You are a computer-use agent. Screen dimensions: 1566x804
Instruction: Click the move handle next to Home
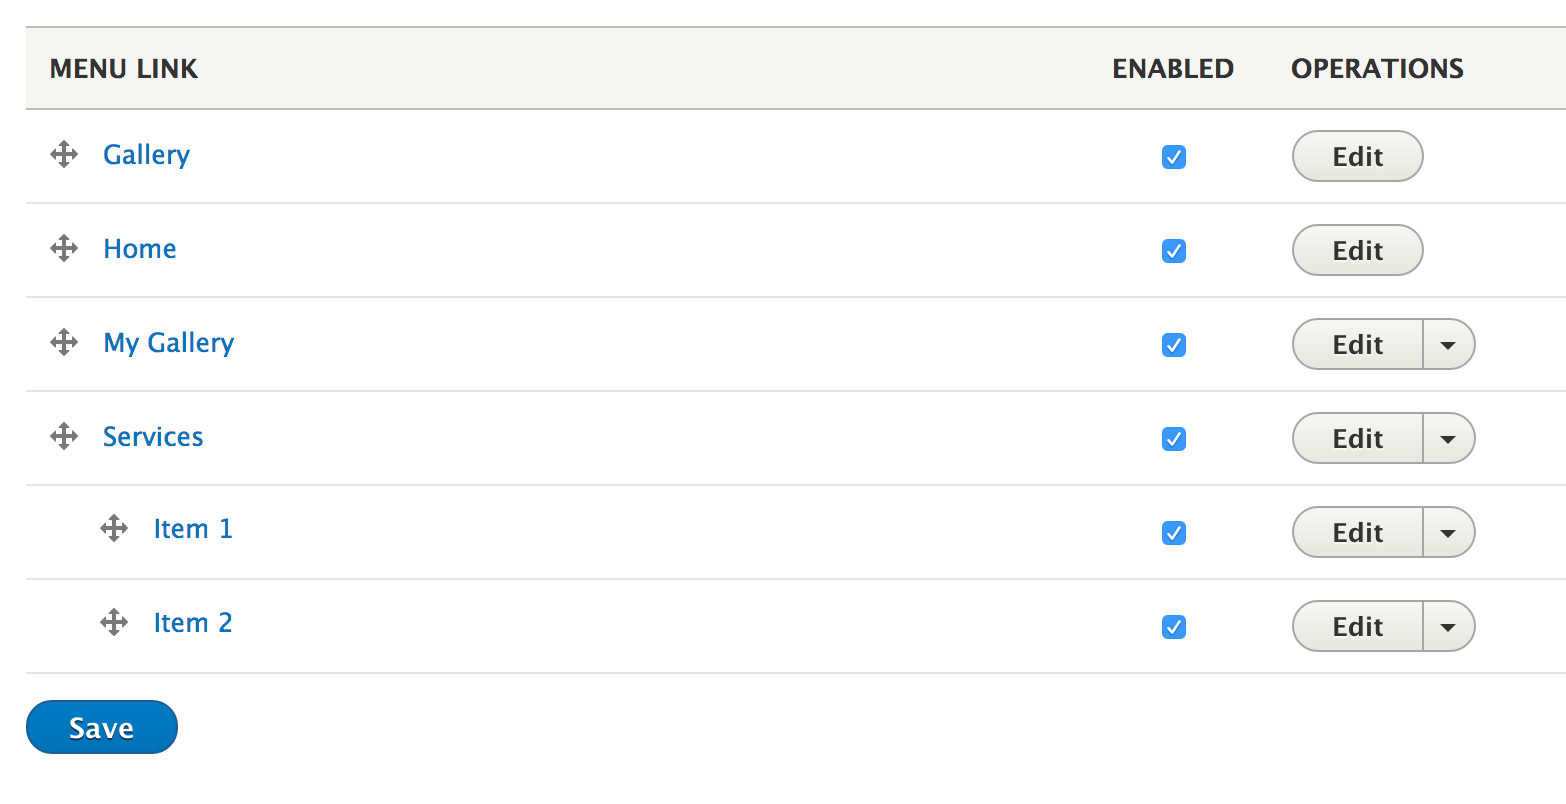click(x=64, y=249)
